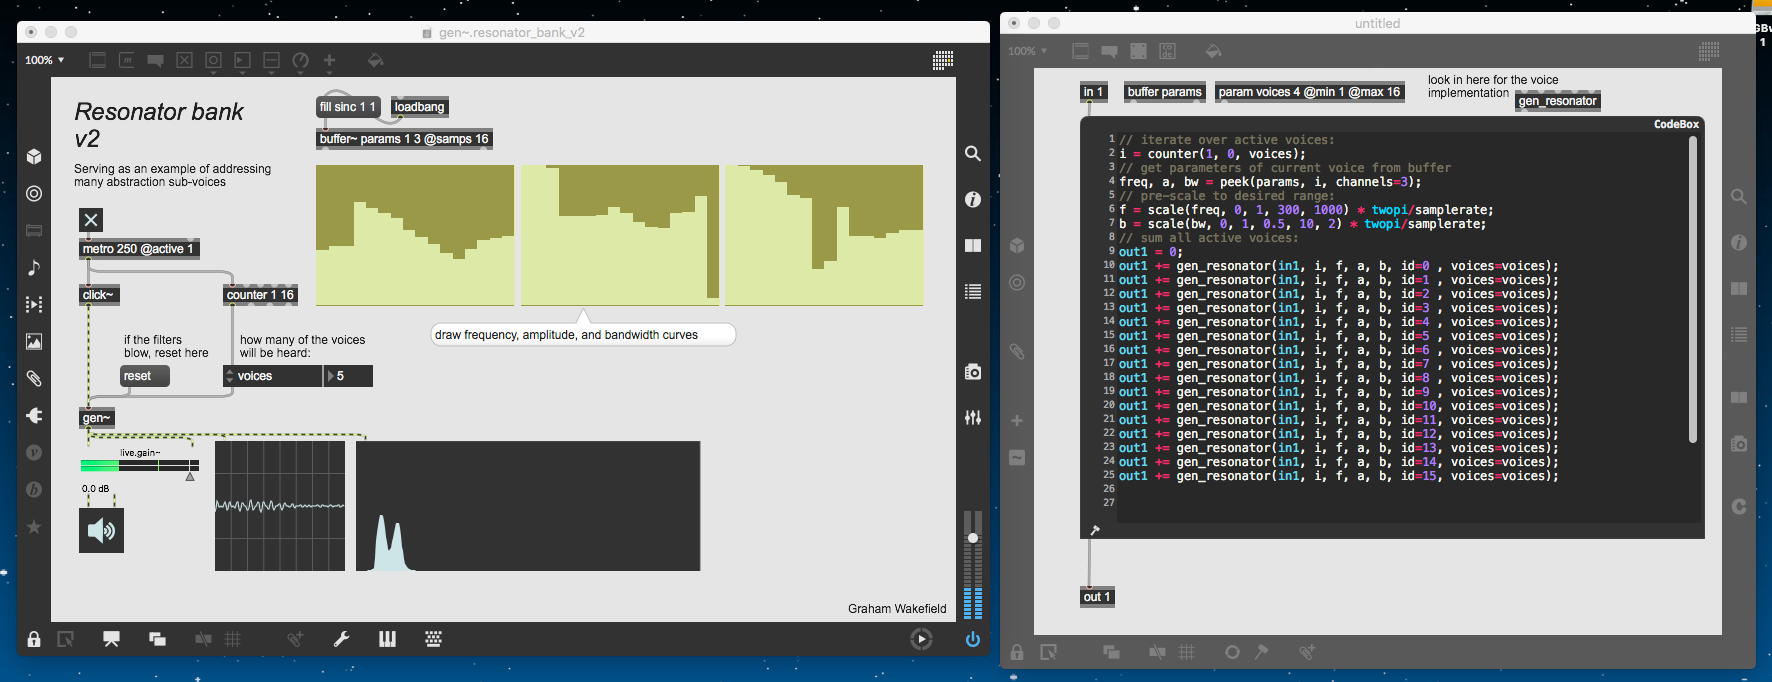The width and height of the screenshot is (1772, 682).
Task: Click the live.gain~ level slider
Action: [139, 466]
